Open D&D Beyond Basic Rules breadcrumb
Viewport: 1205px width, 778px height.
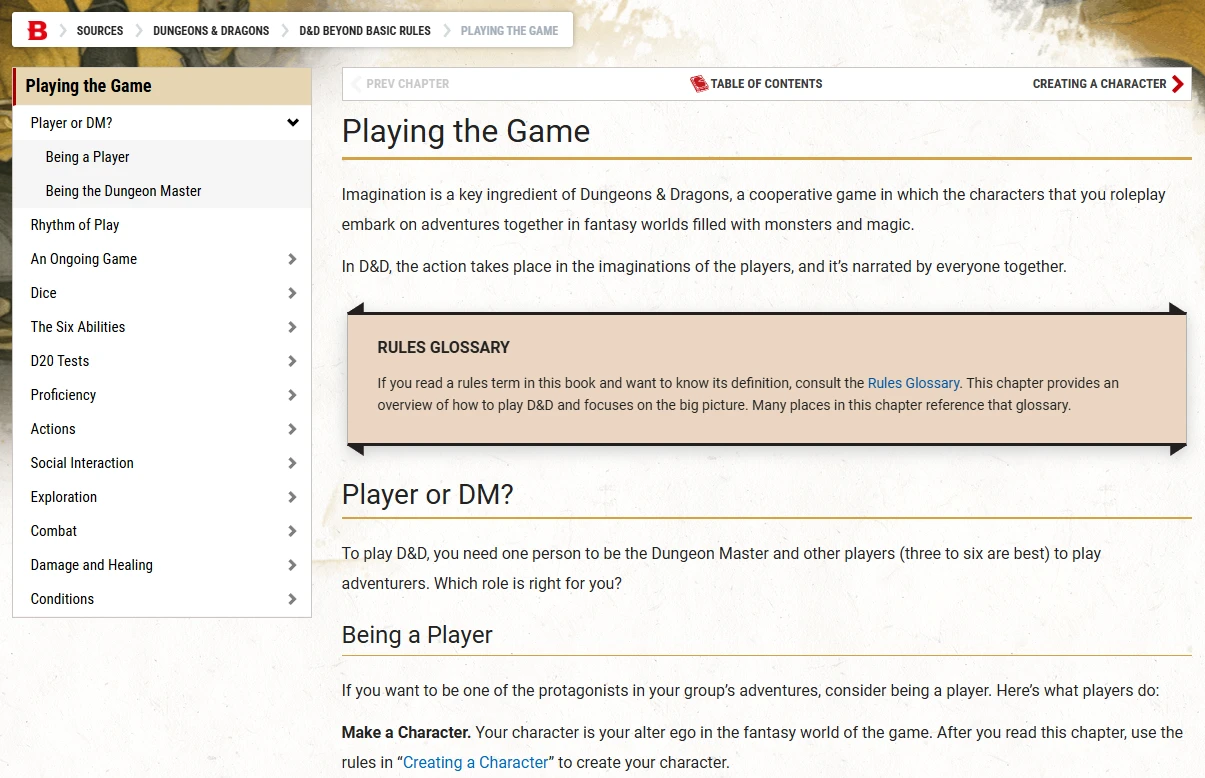click(365, 31)
